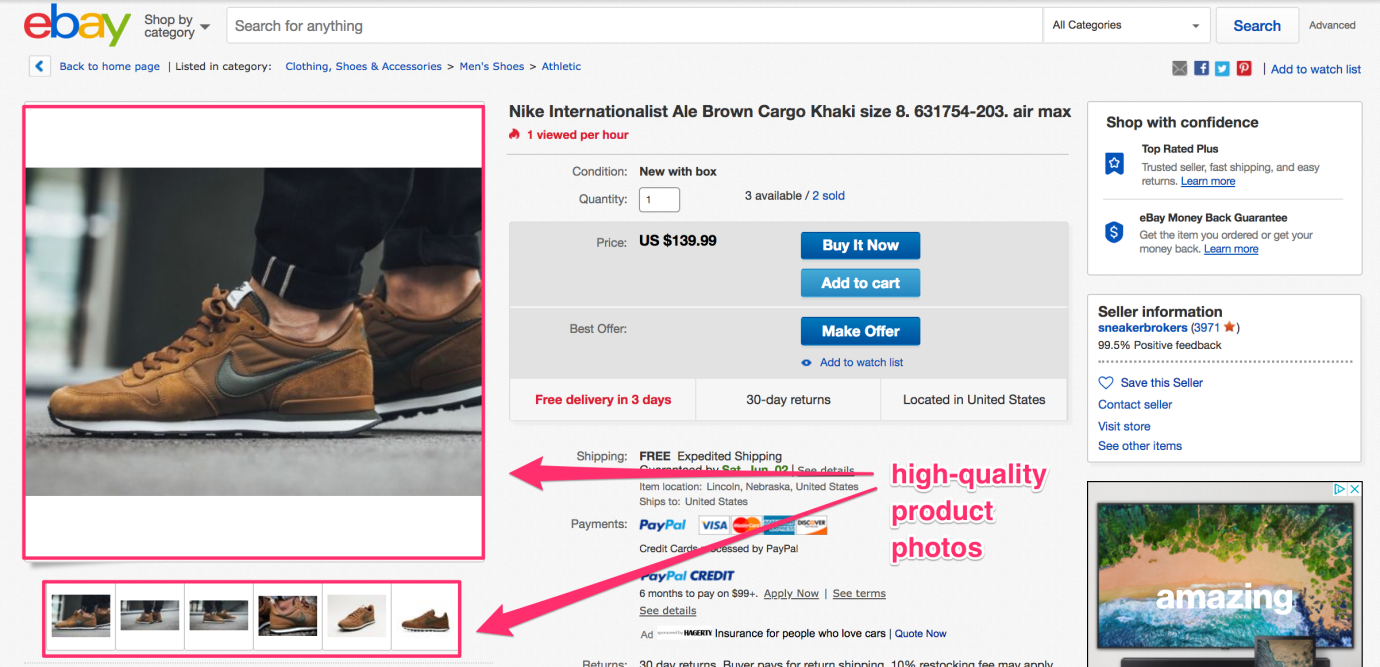Share listing on Facebook icon
This screenshot has height=667, width=1380.
click(1201, 68)
